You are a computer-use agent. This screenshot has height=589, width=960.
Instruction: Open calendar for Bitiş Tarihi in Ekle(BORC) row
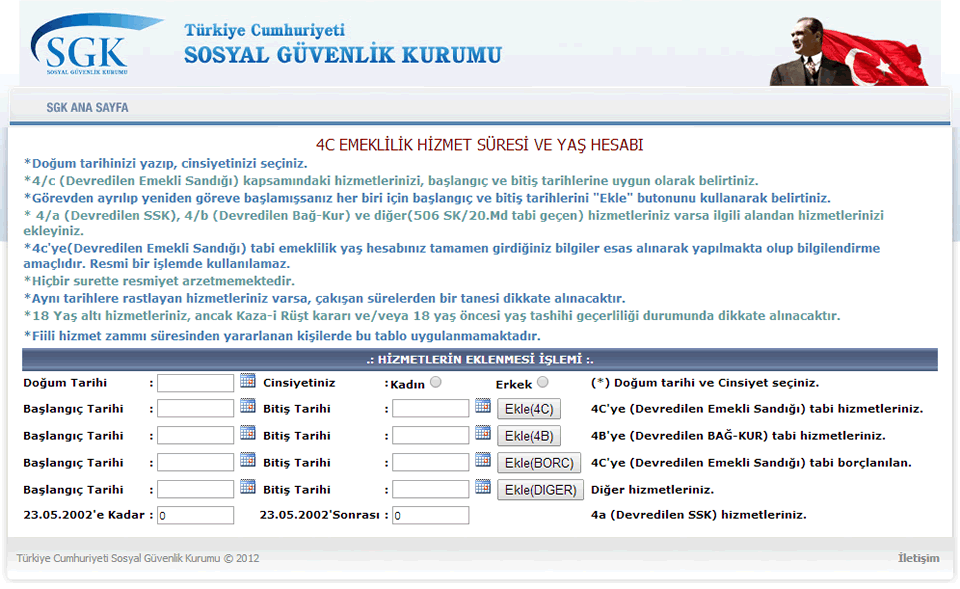click(x=483, y=460)
